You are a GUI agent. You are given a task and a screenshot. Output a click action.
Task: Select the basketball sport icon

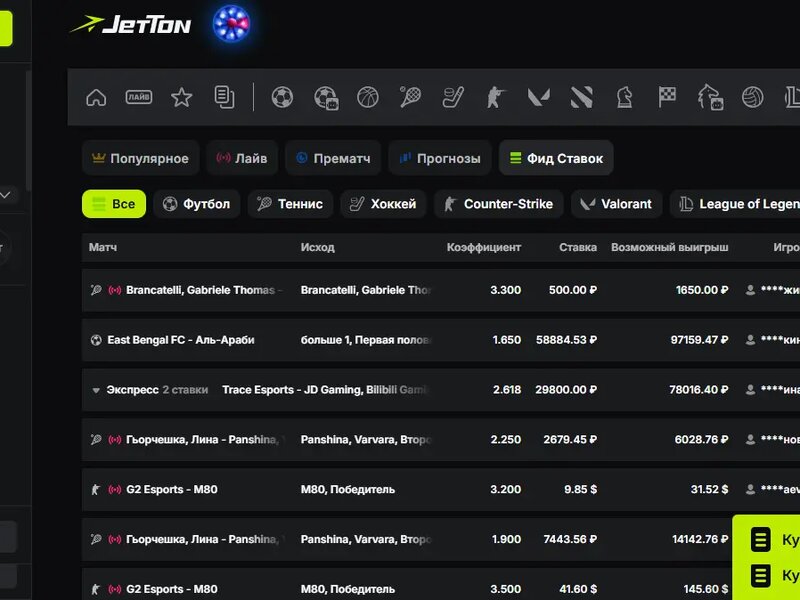(x=368, y=97)
